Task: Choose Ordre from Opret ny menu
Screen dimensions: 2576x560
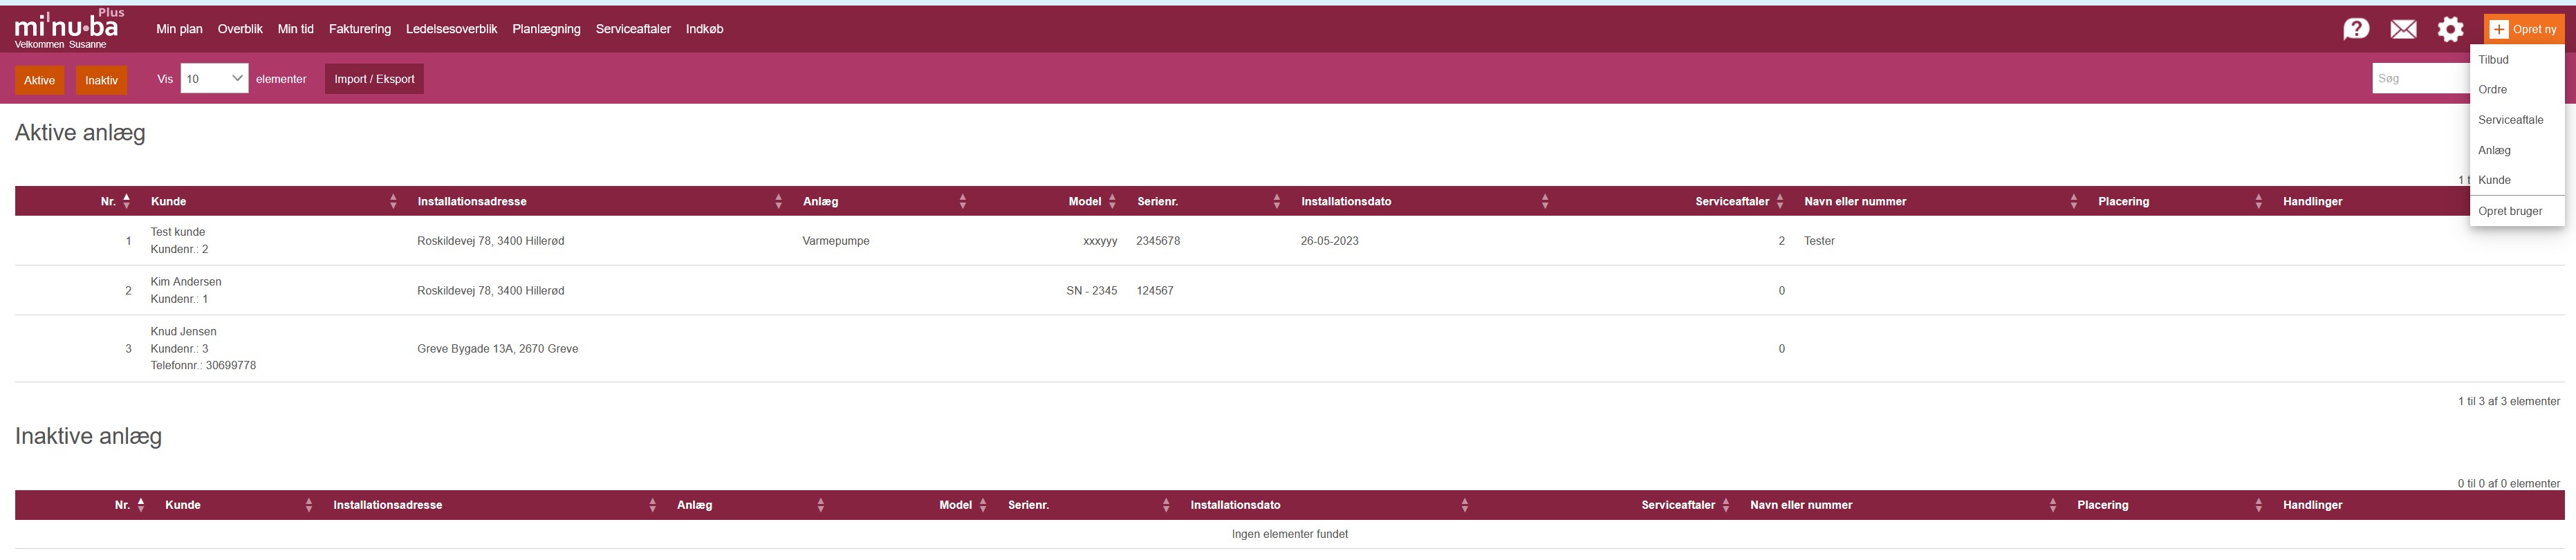Action: click(2517, 90)
